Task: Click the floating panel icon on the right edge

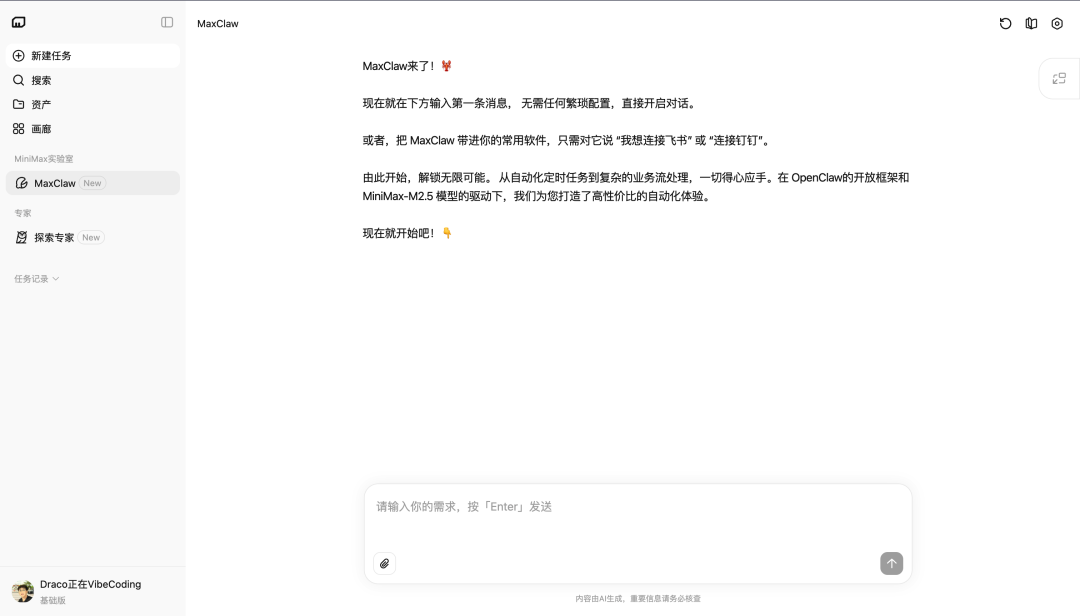Action: pyautogui.click(x=1059, y=79)
